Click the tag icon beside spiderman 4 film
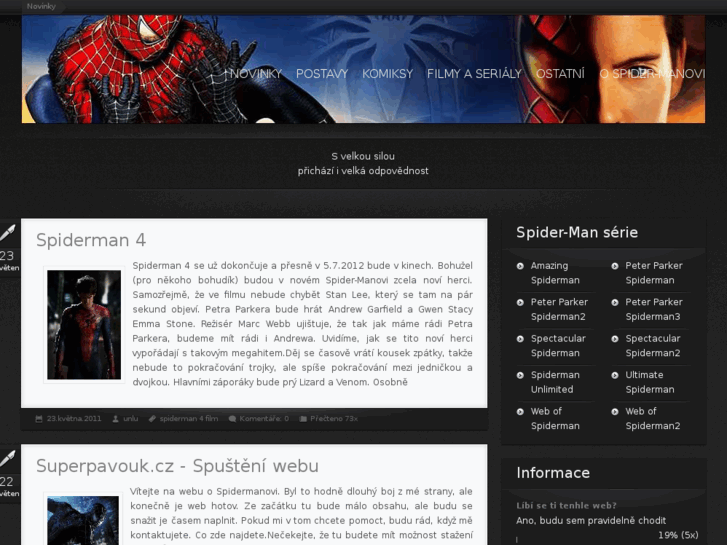The image size is (727, 545). point(152,419)
